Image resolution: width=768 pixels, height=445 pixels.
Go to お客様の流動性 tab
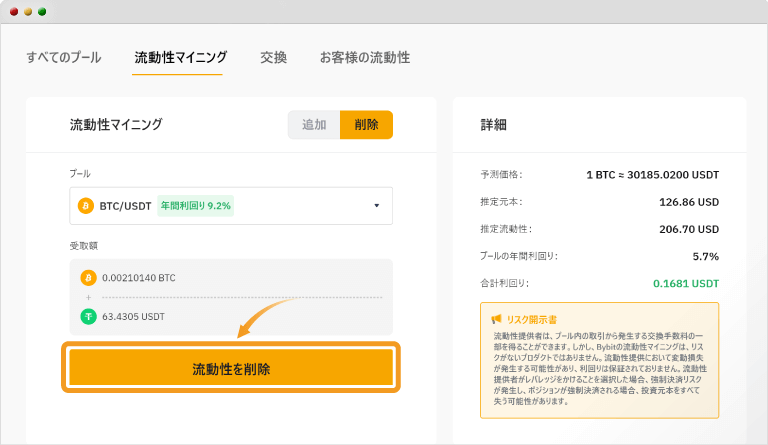365,57
